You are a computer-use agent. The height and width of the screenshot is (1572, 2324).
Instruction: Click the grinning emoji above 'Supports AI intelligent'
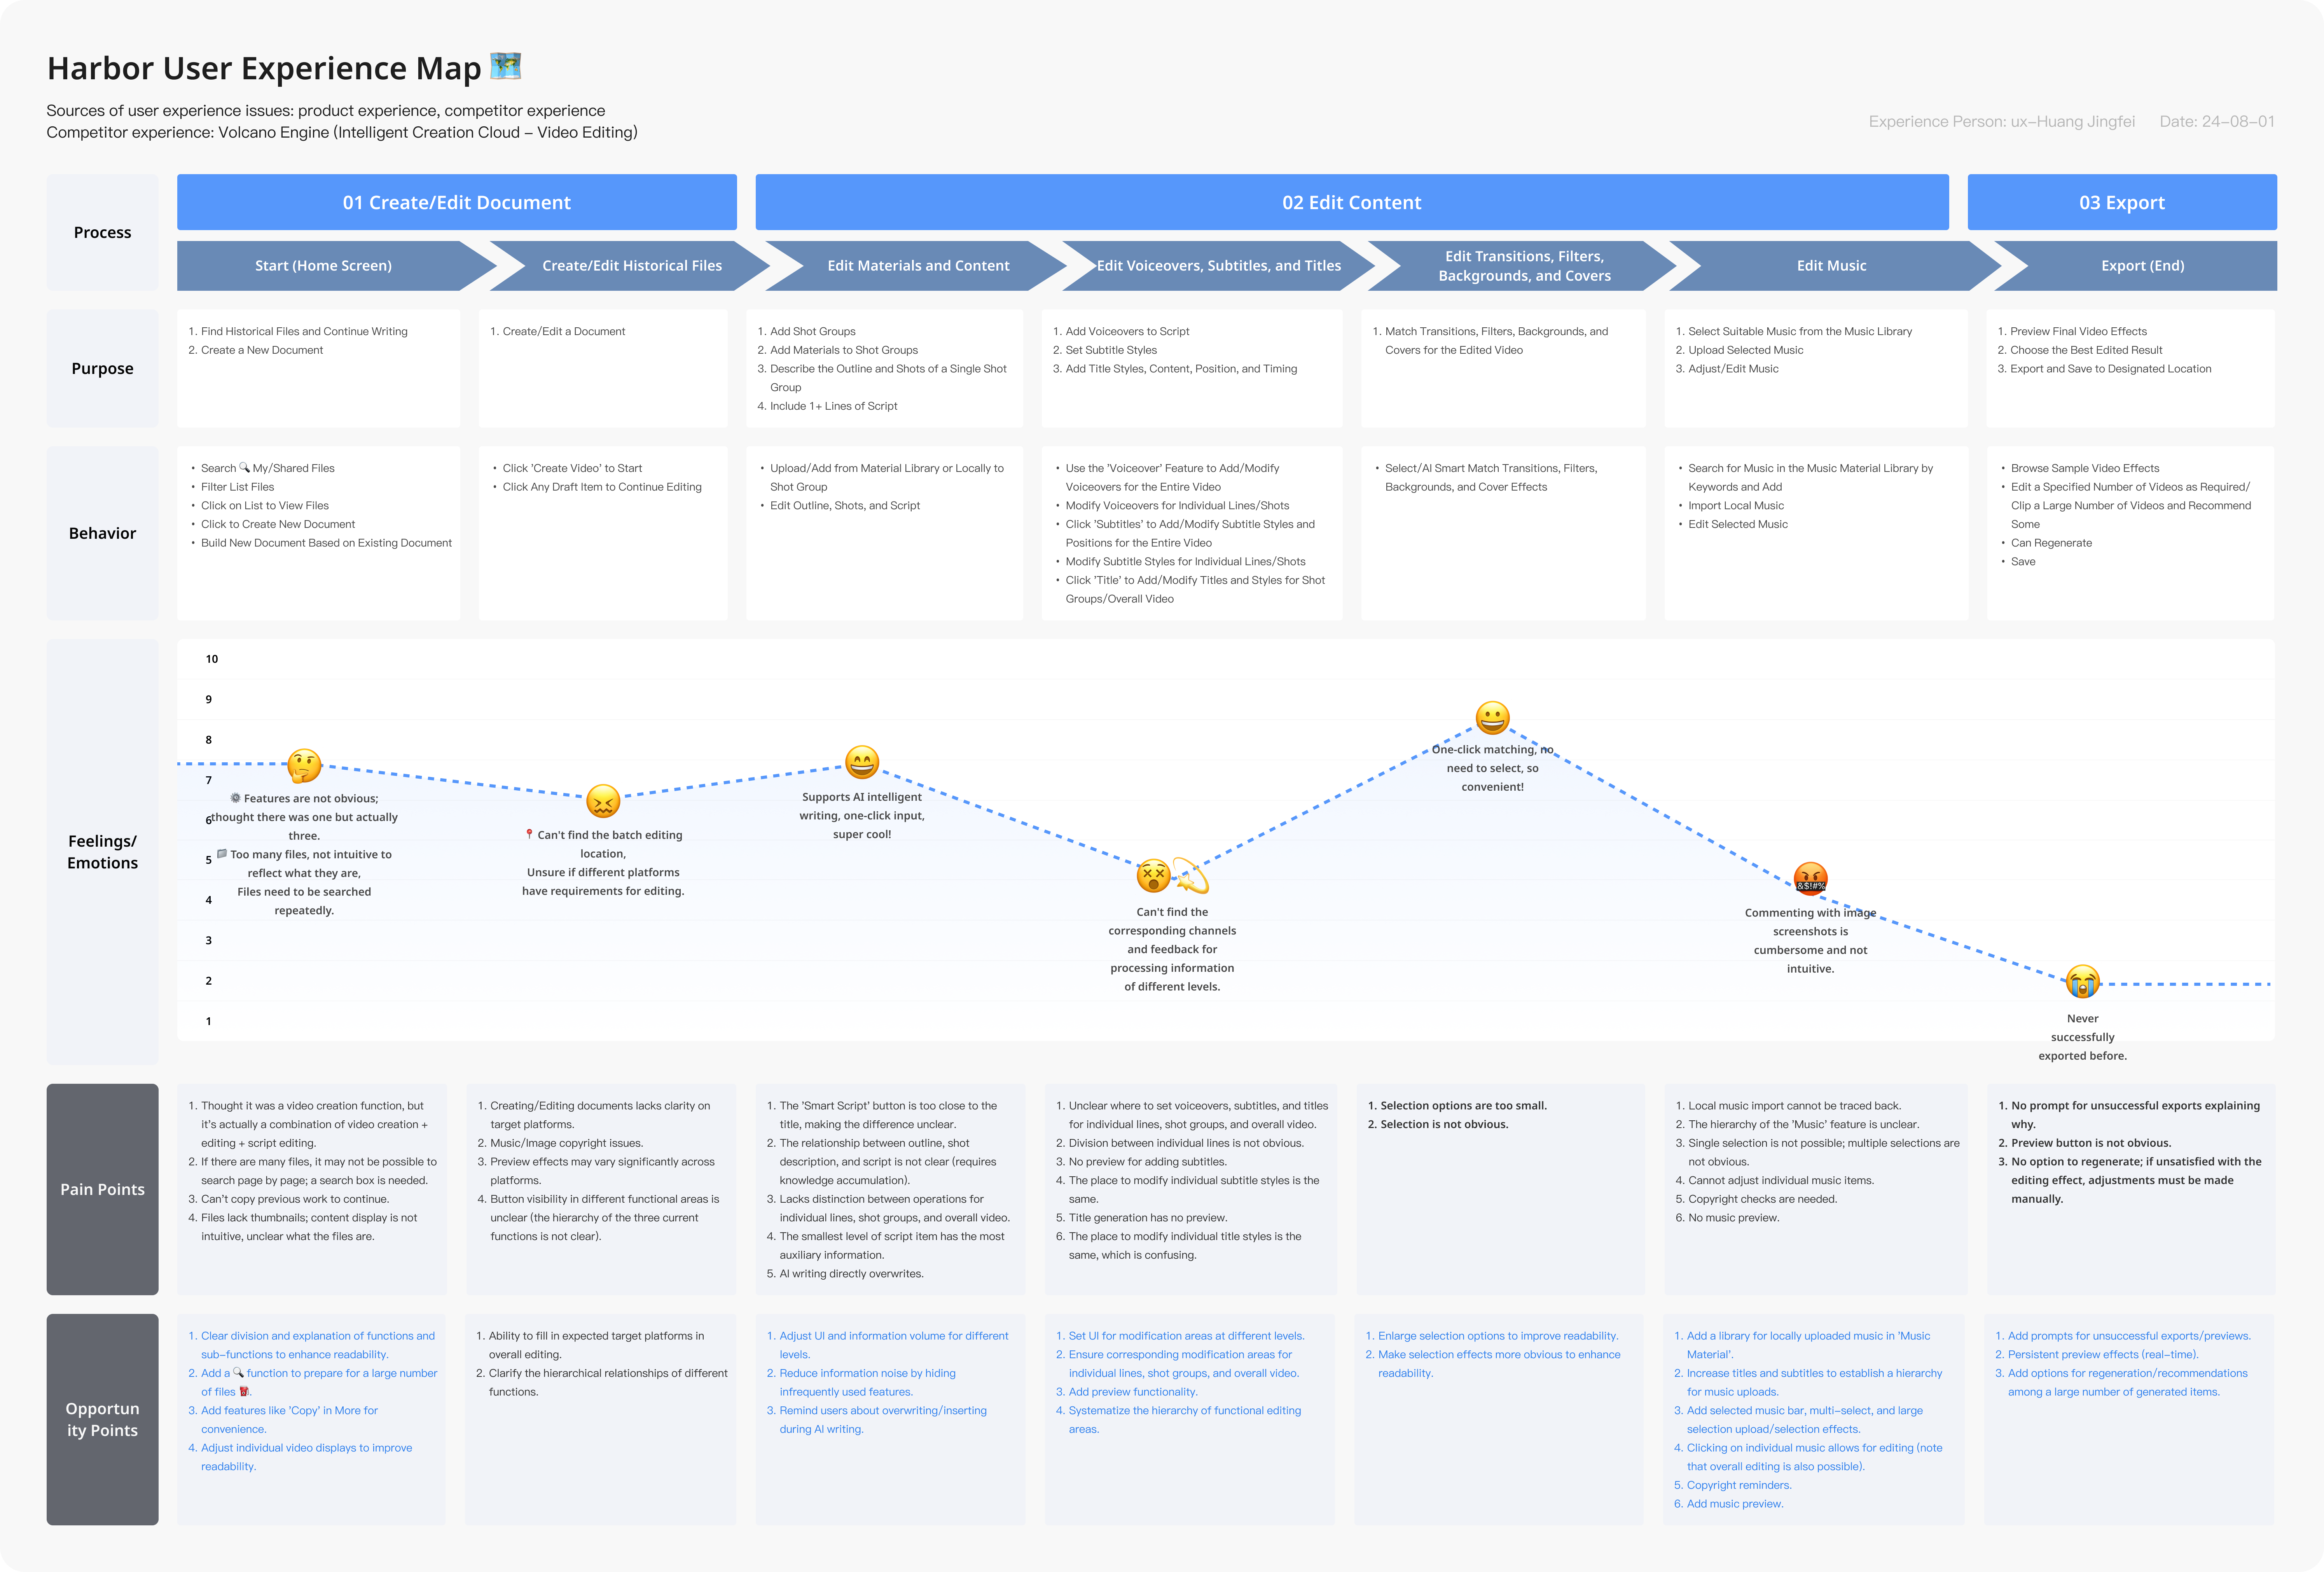[x=862, y=762]
